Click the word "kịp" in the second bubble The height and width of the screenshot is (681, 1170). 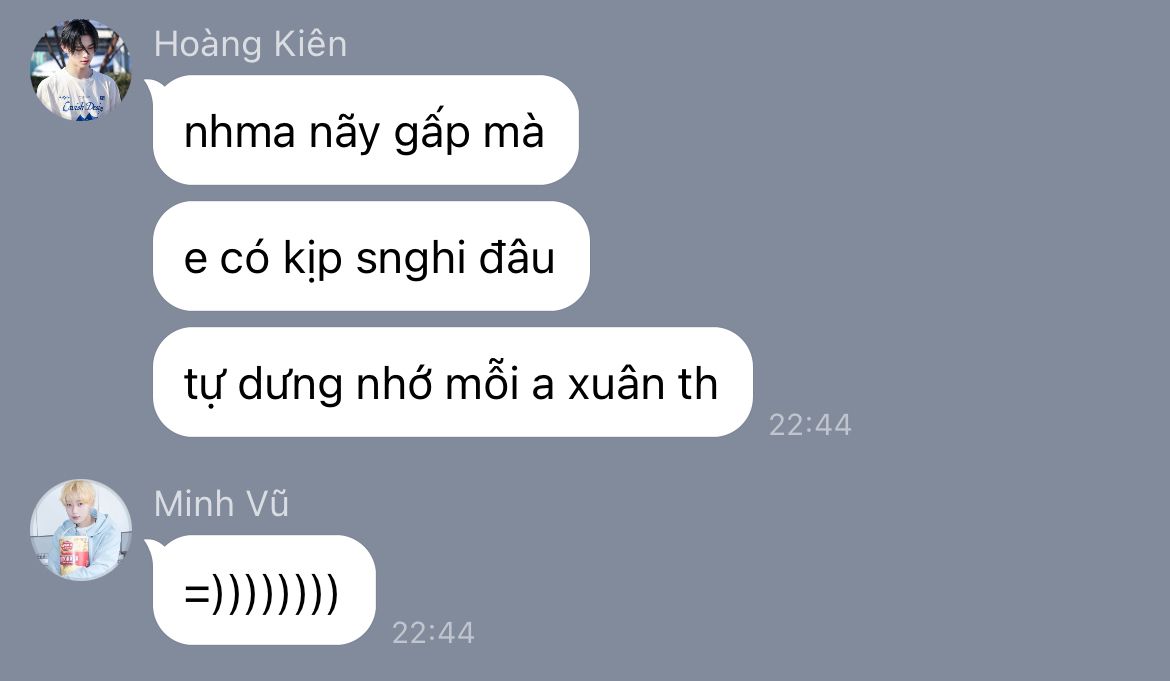[x=313, y=259]
